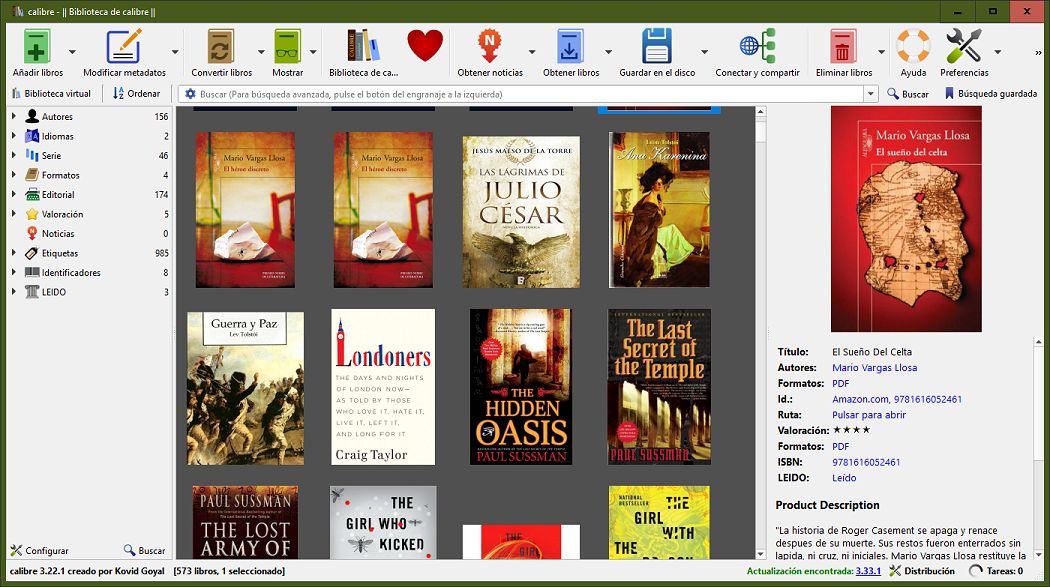Open the Preferencias dropdown arrow
Screen dimensions: 1050x587
pyautogui.click(x=998, y=52)
